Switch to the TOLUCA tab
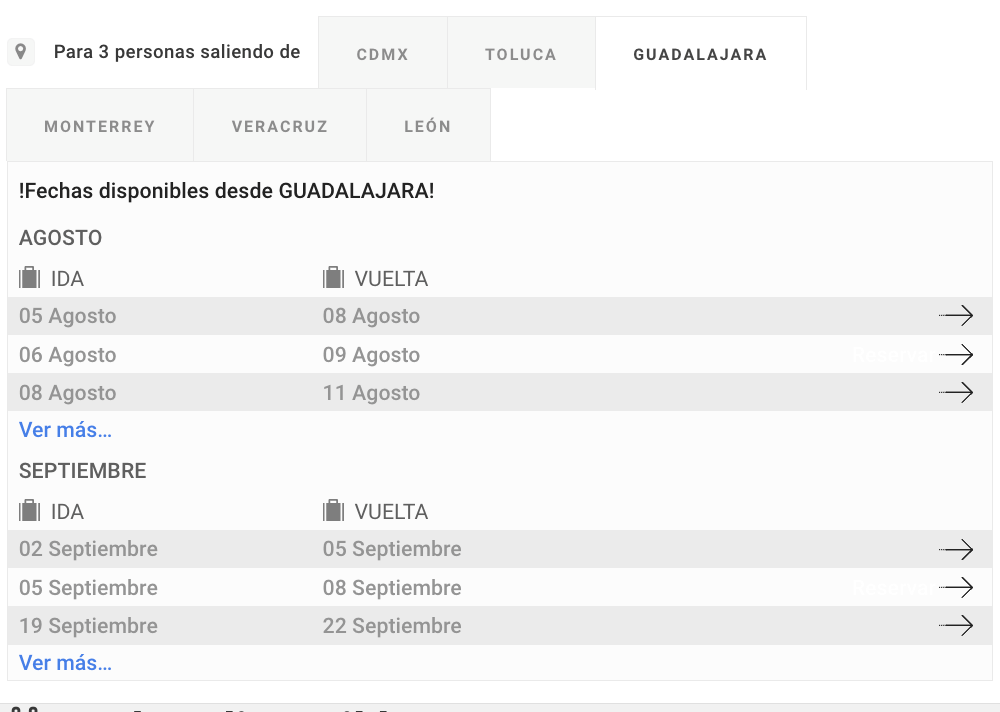The width and height of the screenshot is (1000, 712). pyautogui.click(x=521, y=53)
